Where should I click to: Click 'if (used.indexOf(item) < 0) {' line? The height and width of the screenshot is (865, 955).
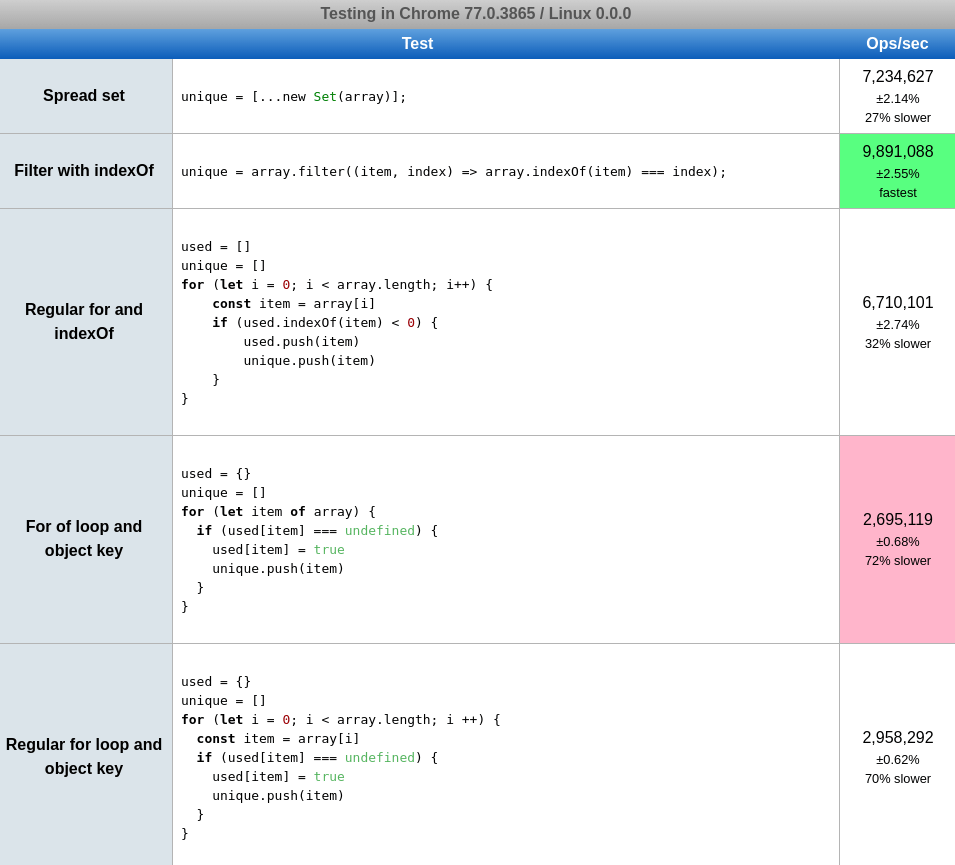tap(325, 323)
